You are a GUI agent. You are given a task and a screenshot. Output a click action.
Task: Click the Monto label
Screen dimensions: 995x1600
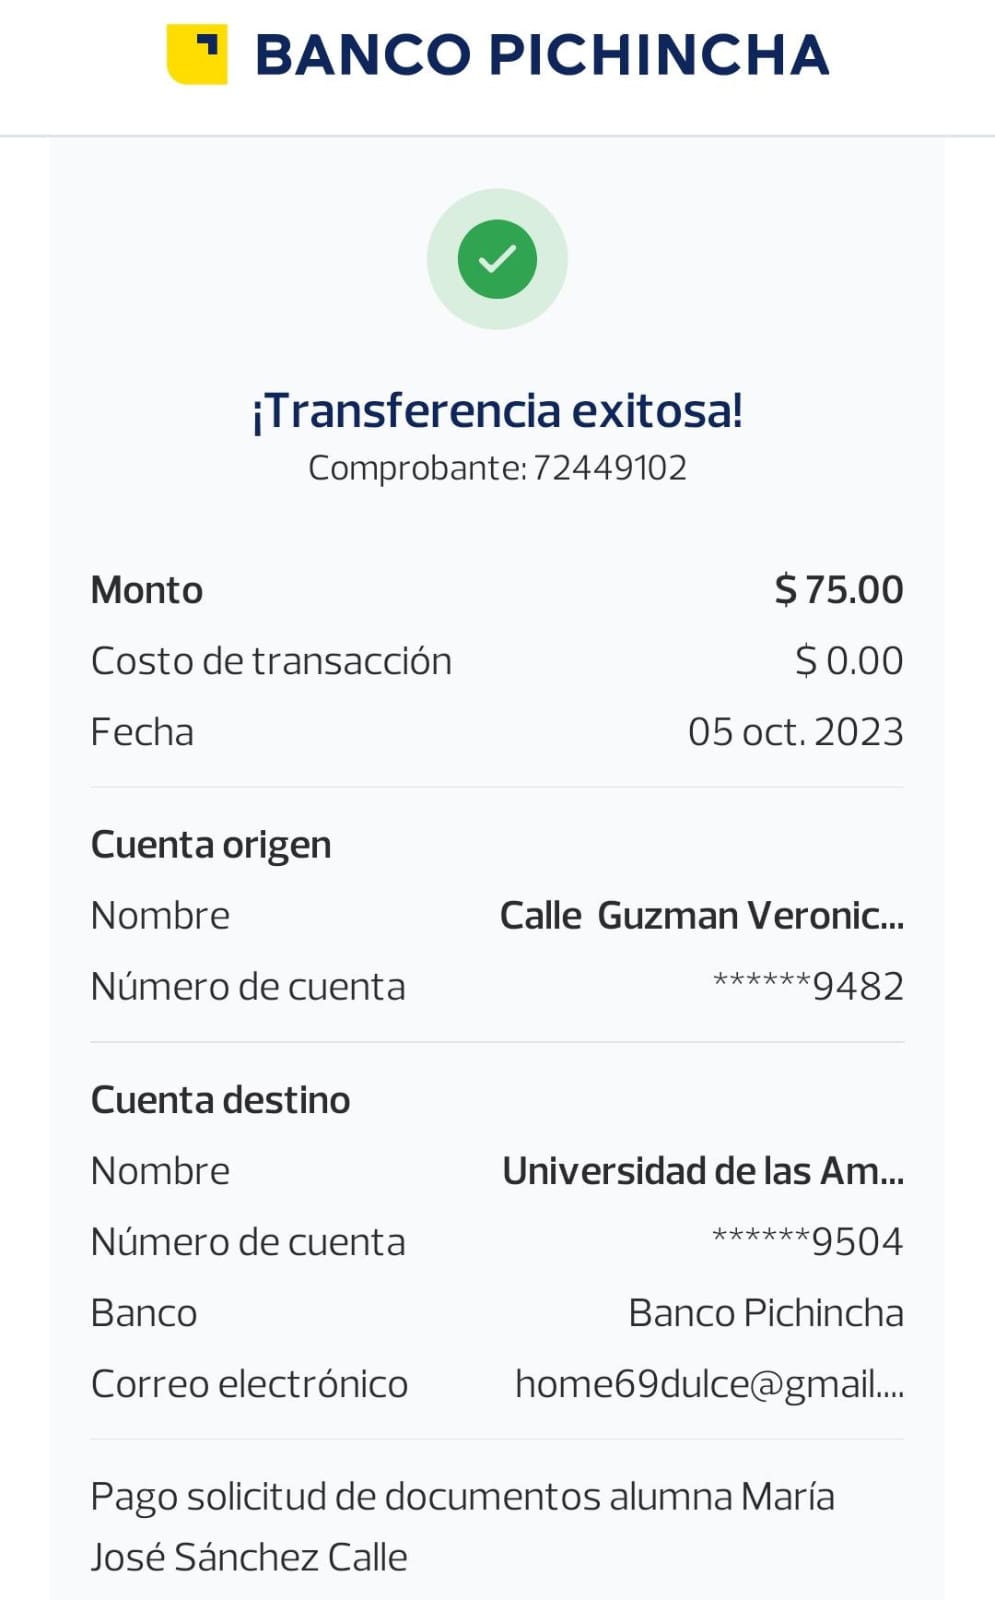coord(147,590)
